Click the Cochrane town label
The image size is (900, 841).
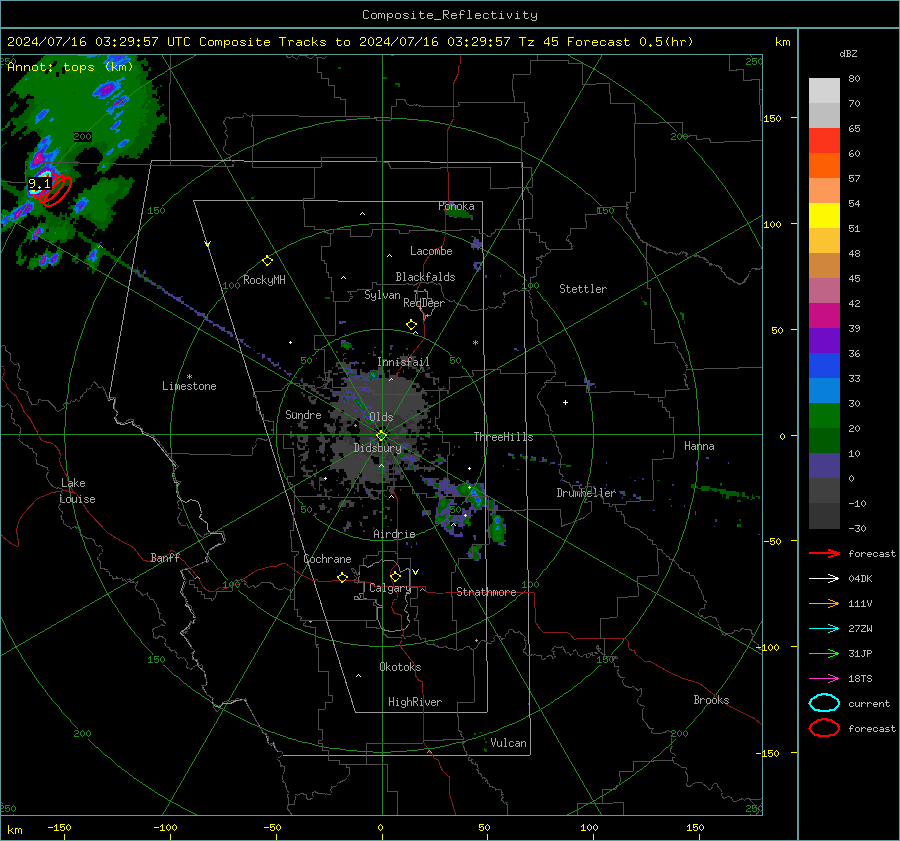click(x=327, y=559)
